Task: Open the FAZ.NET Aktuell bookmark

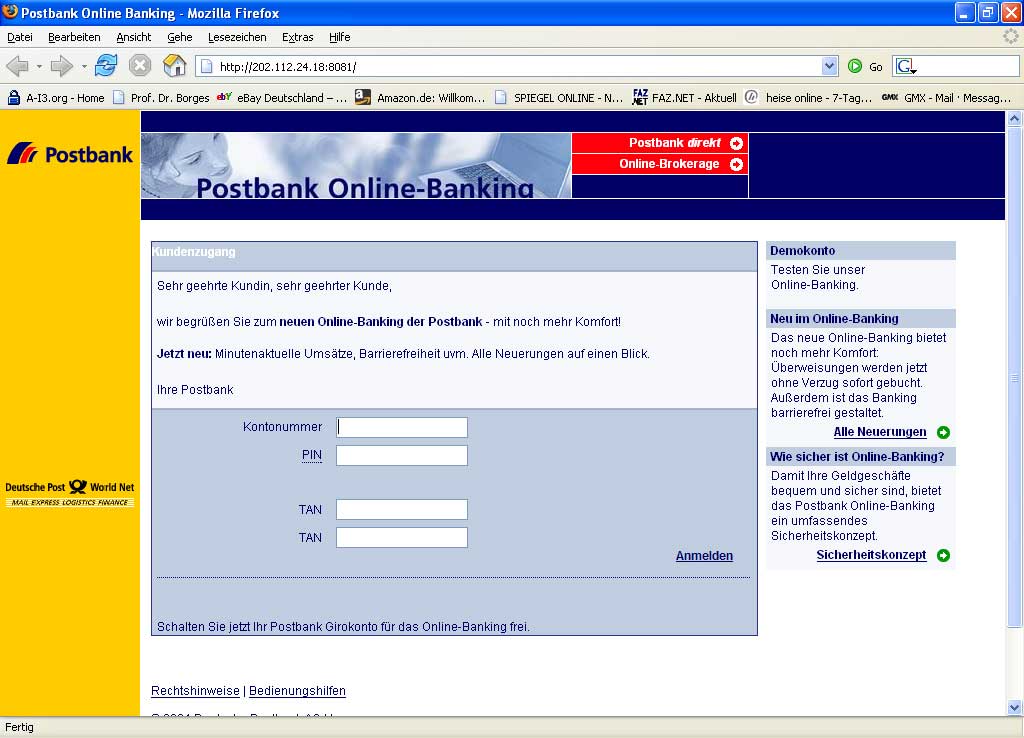Action: (685, 98)
